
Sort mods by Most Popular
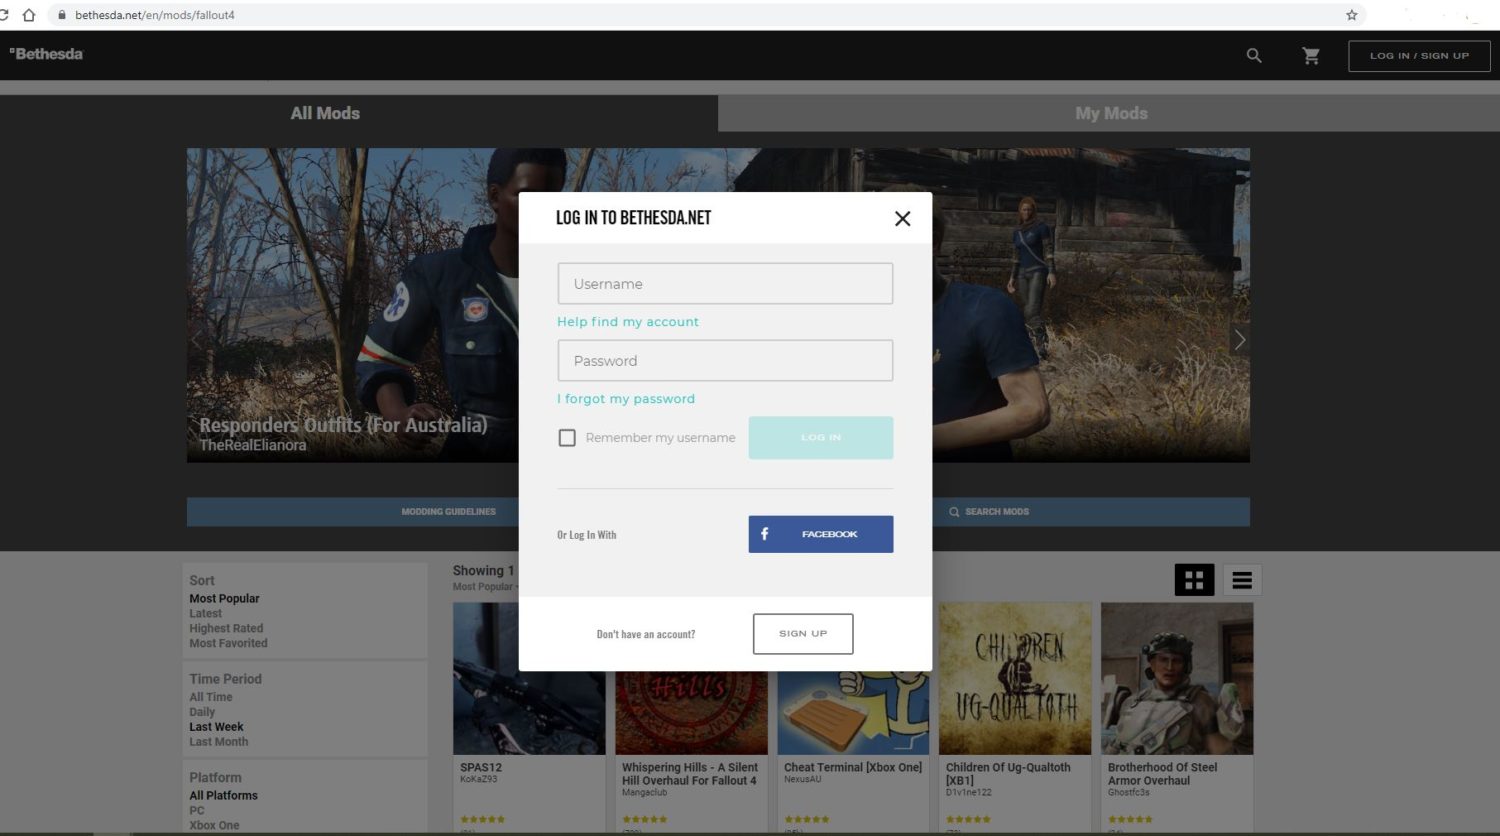pyautogui.click(x=224, y=599)
